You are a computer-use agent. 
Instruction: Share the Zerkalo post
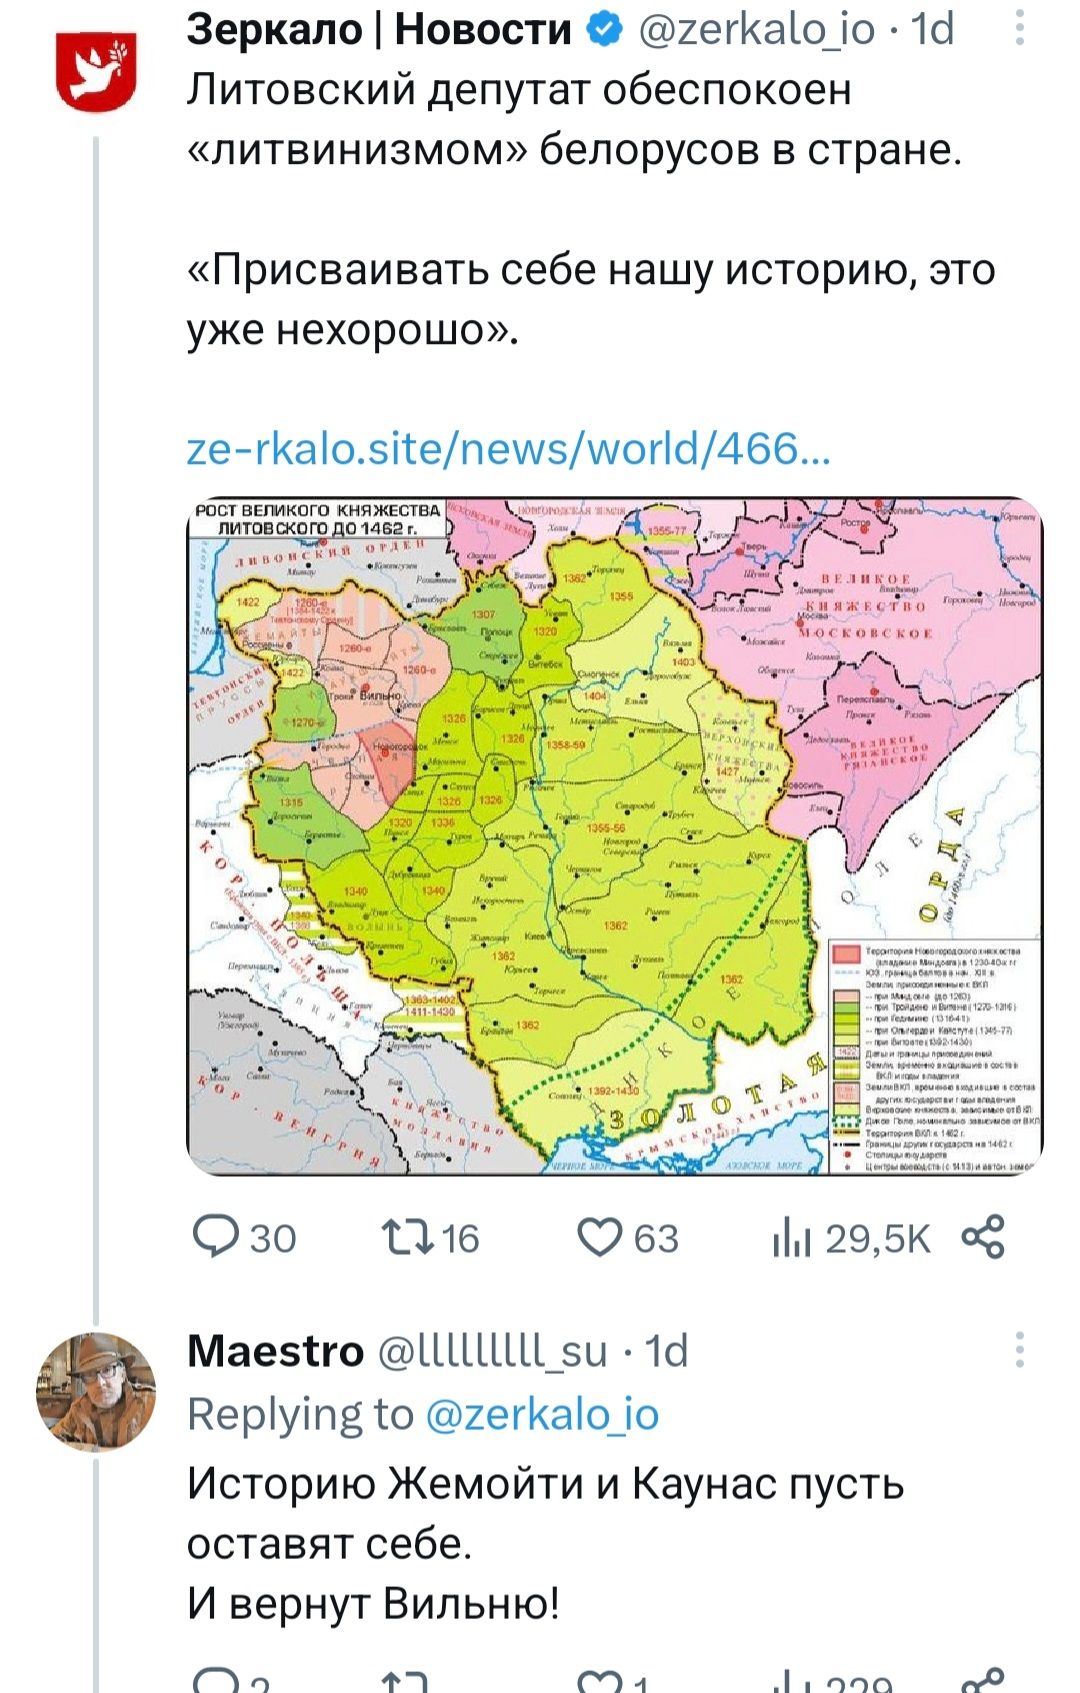click(x=982, y=1238)
